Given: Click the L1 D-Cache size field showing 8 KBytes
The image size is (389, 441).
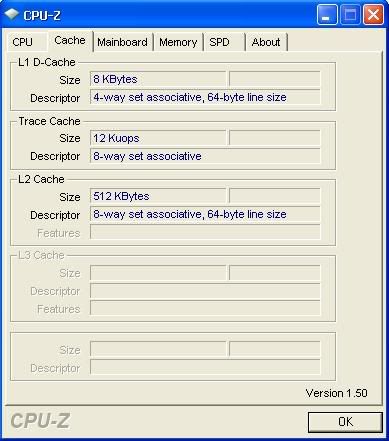Looking at the screenshot, I should click(x=158, y=79).
